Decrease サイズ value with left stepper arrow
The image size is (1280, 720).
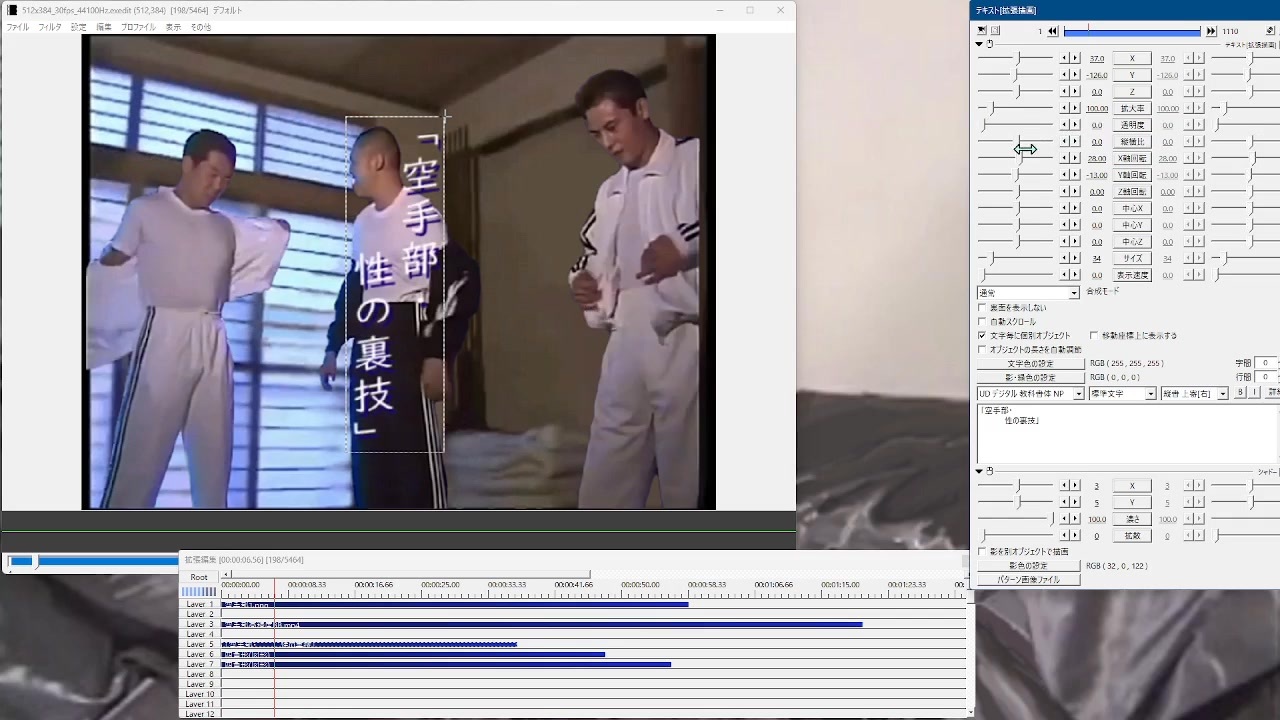(x=1065, y=259)
